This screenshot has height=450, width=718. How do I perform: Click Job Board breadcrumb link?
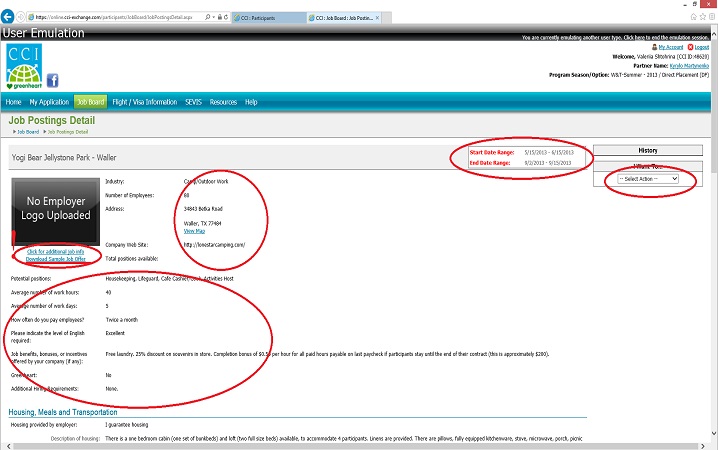[28, 132]
